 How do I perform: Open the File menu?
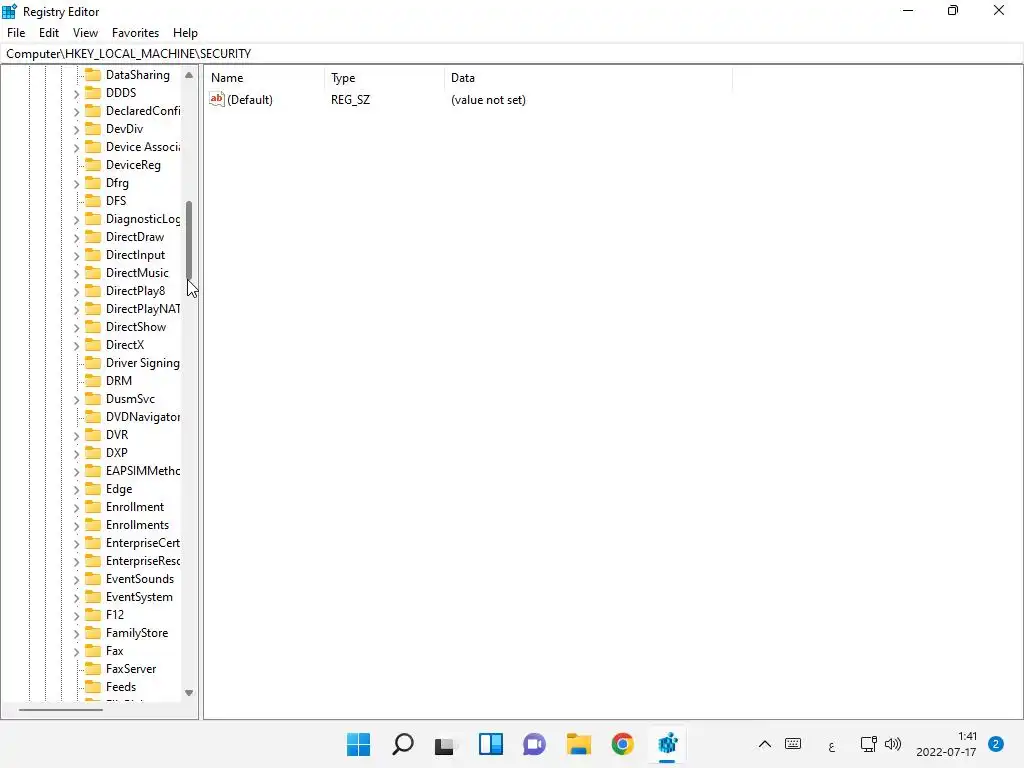(x=16, y=33)
